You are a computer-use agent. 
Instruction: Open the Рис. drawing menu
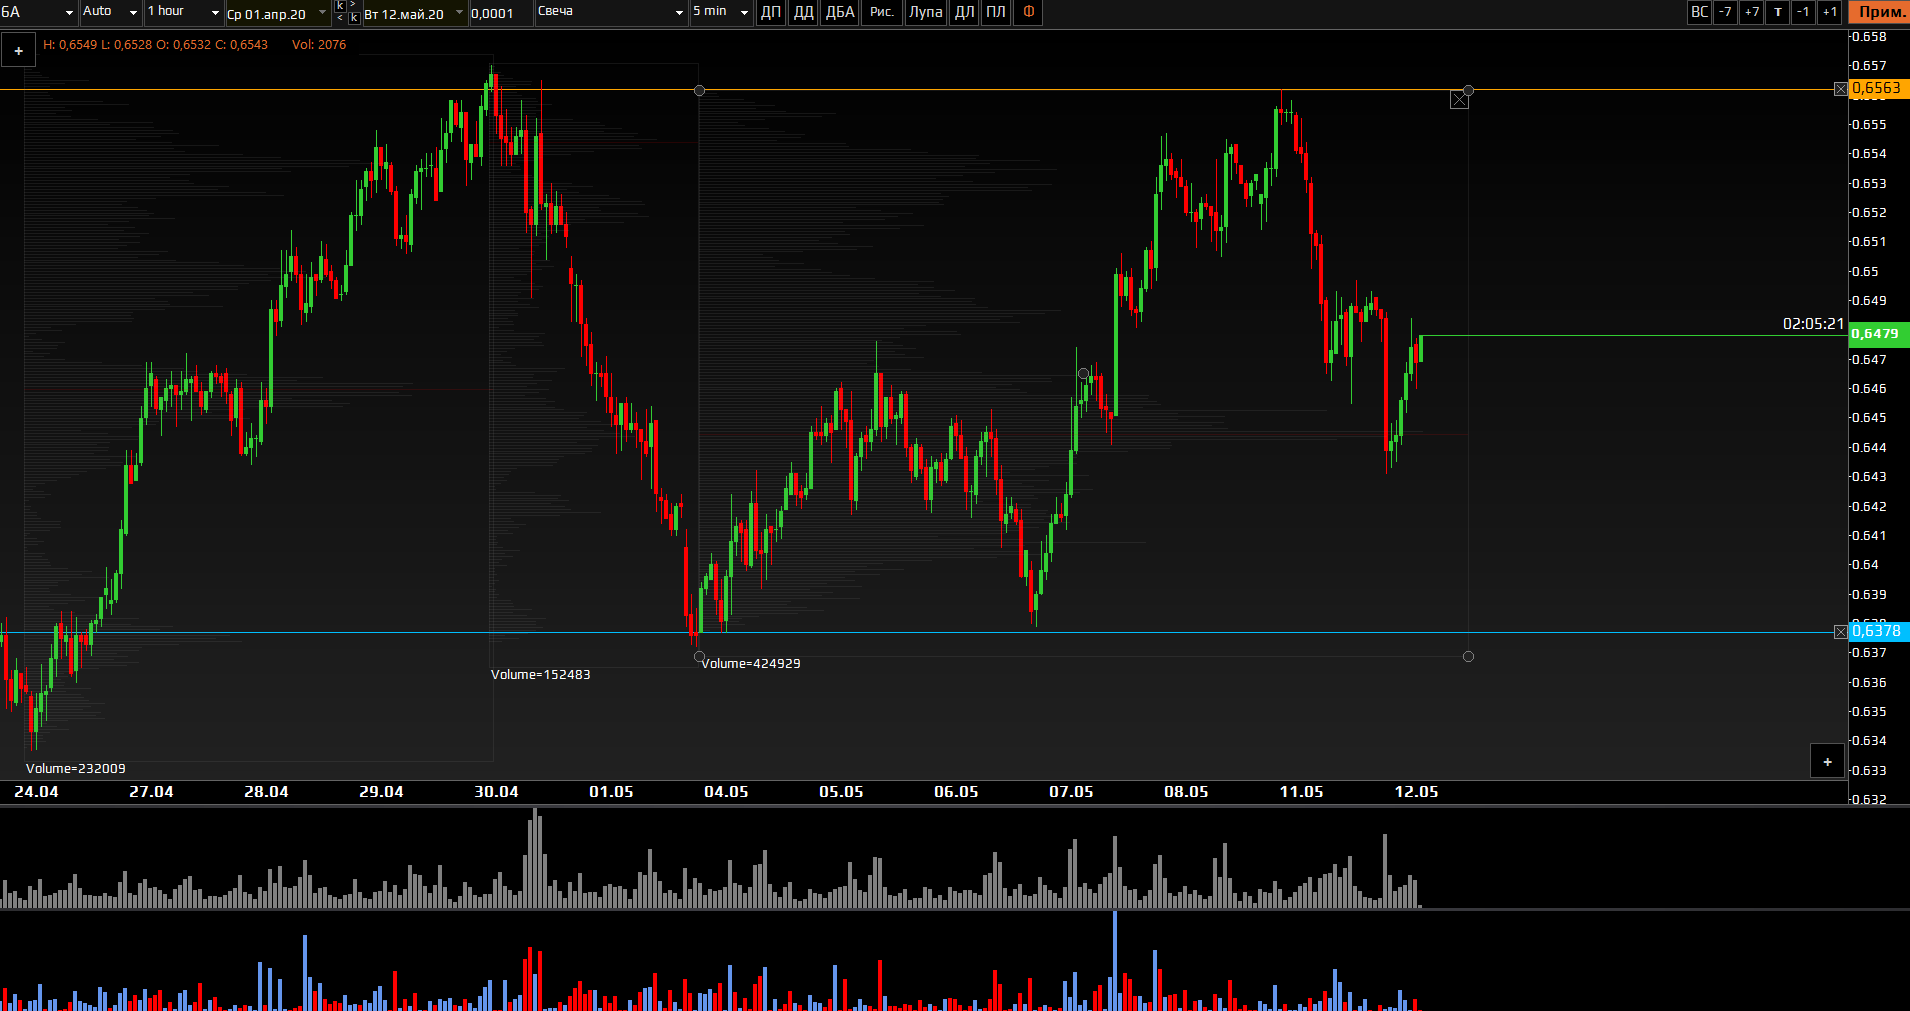click(881, 12)
